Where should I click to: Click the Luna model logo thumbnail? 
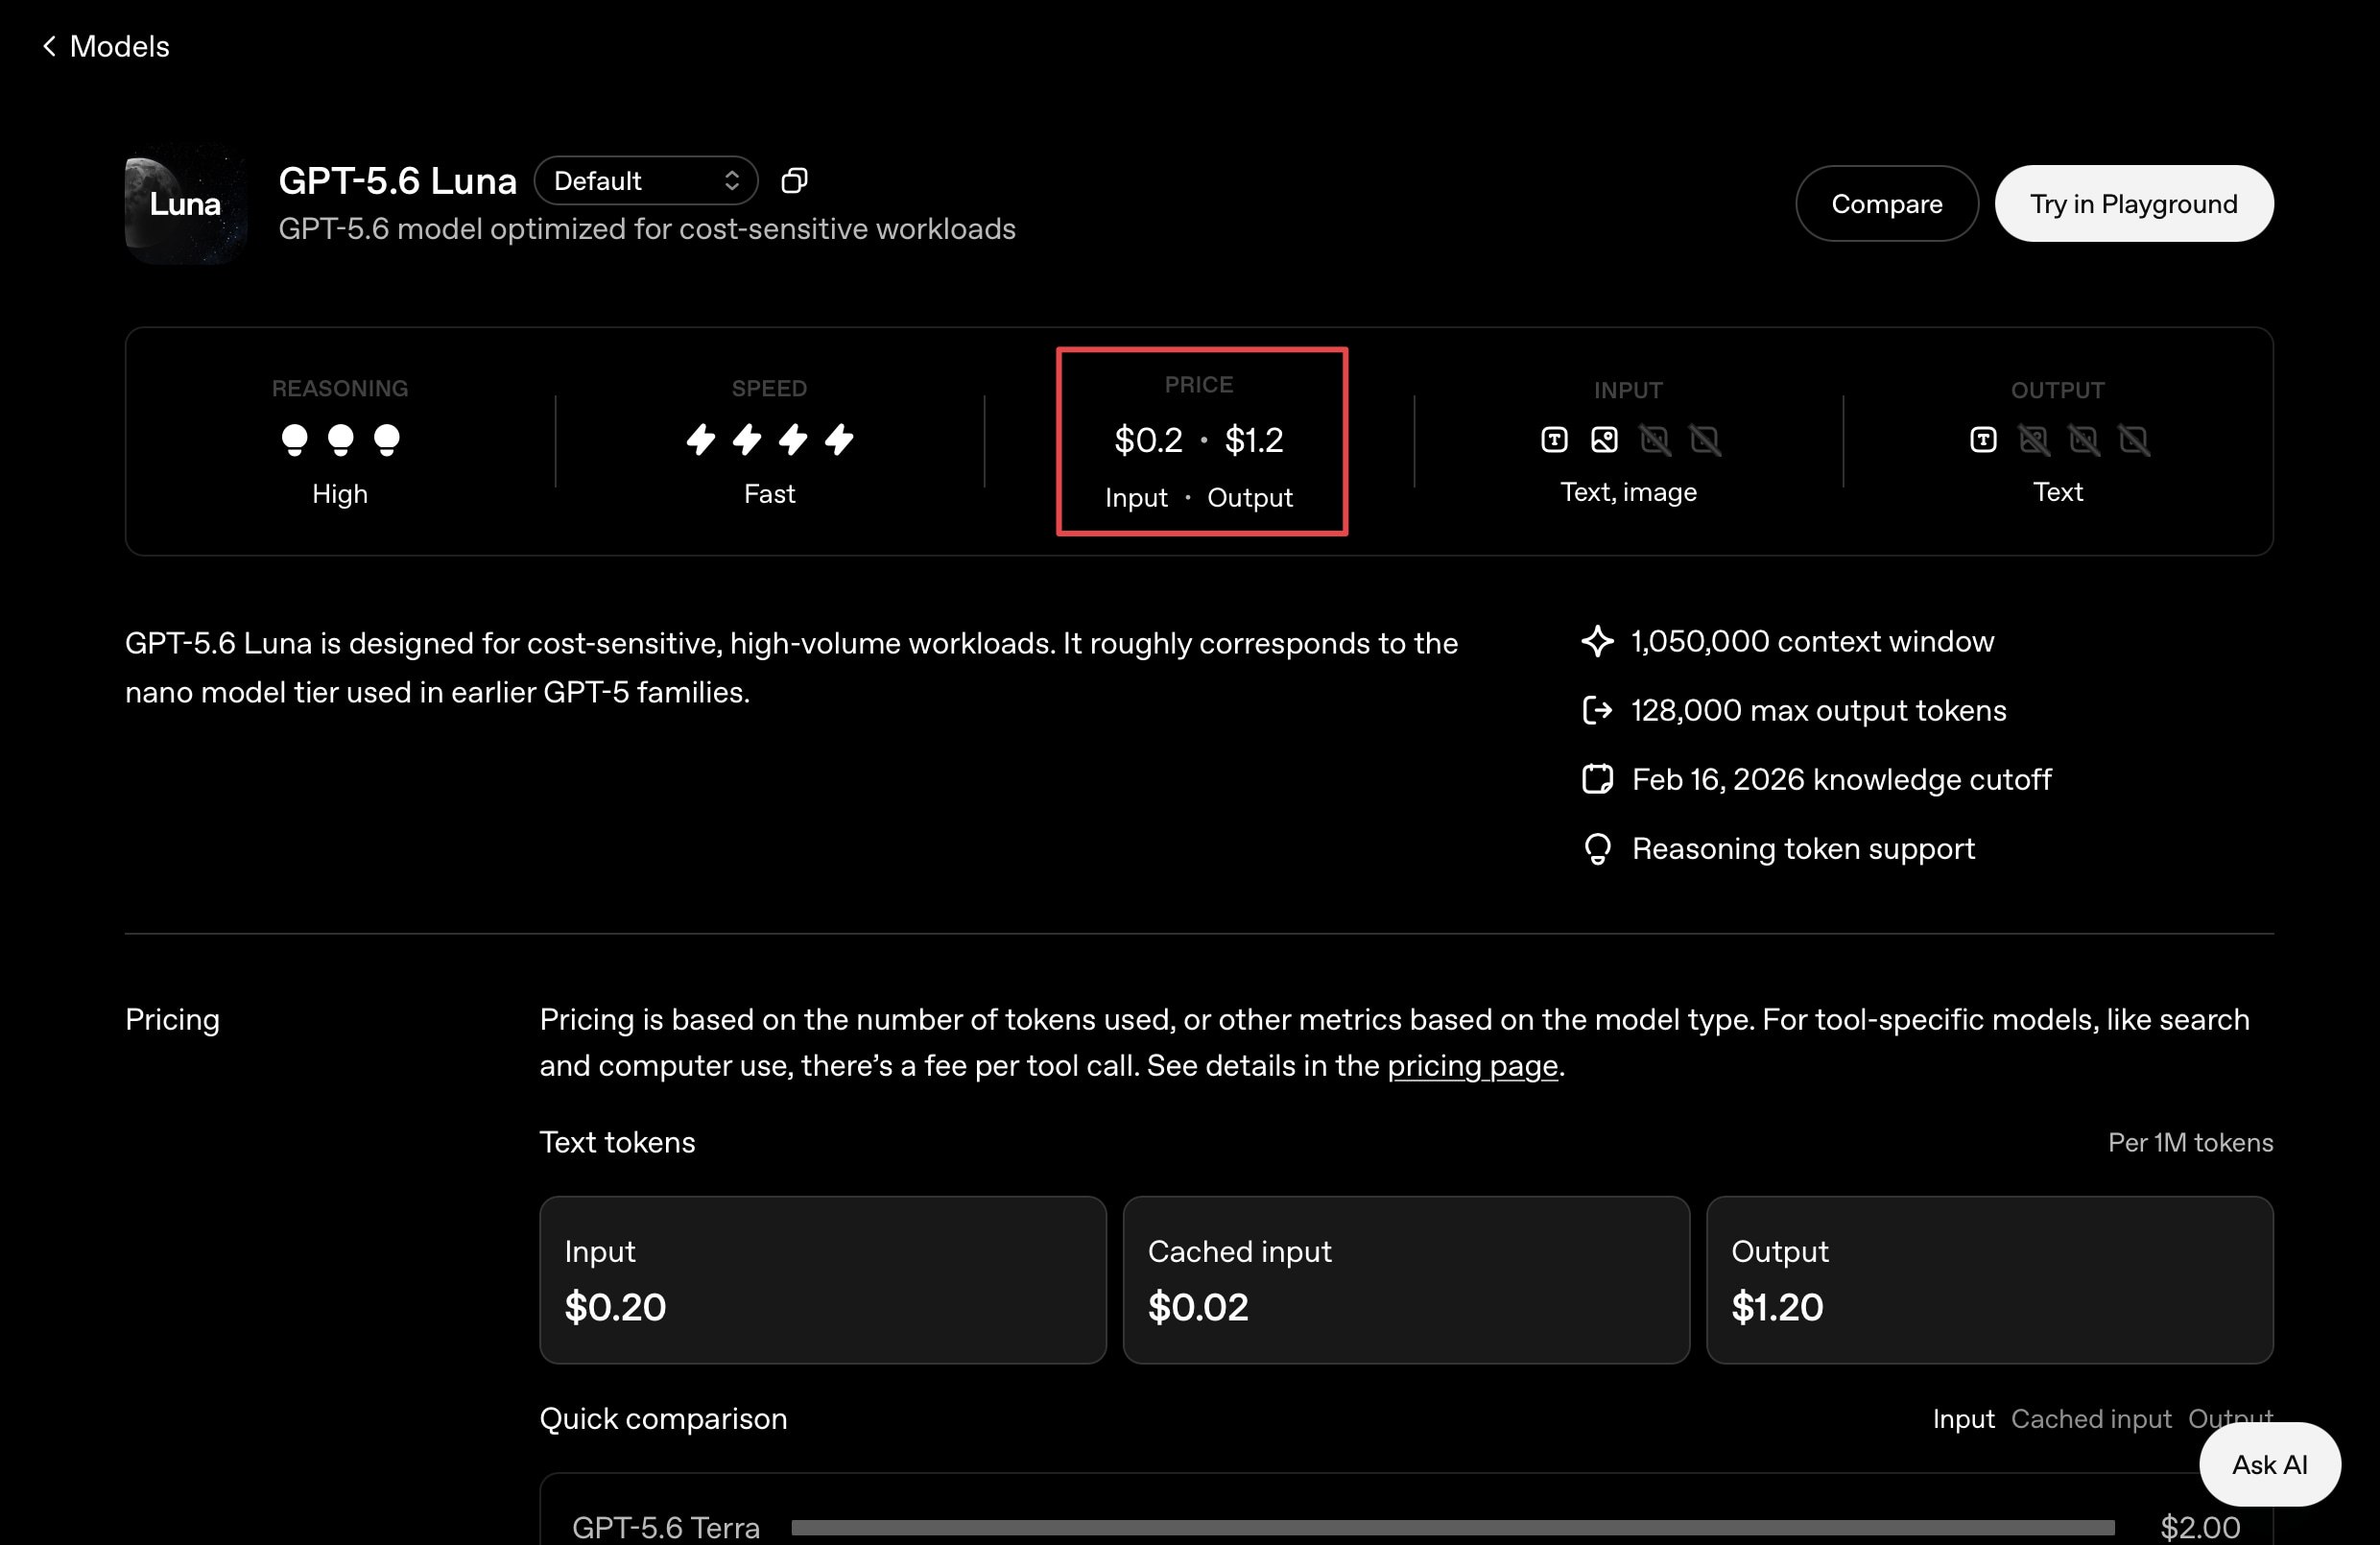(x=186, y=204)
